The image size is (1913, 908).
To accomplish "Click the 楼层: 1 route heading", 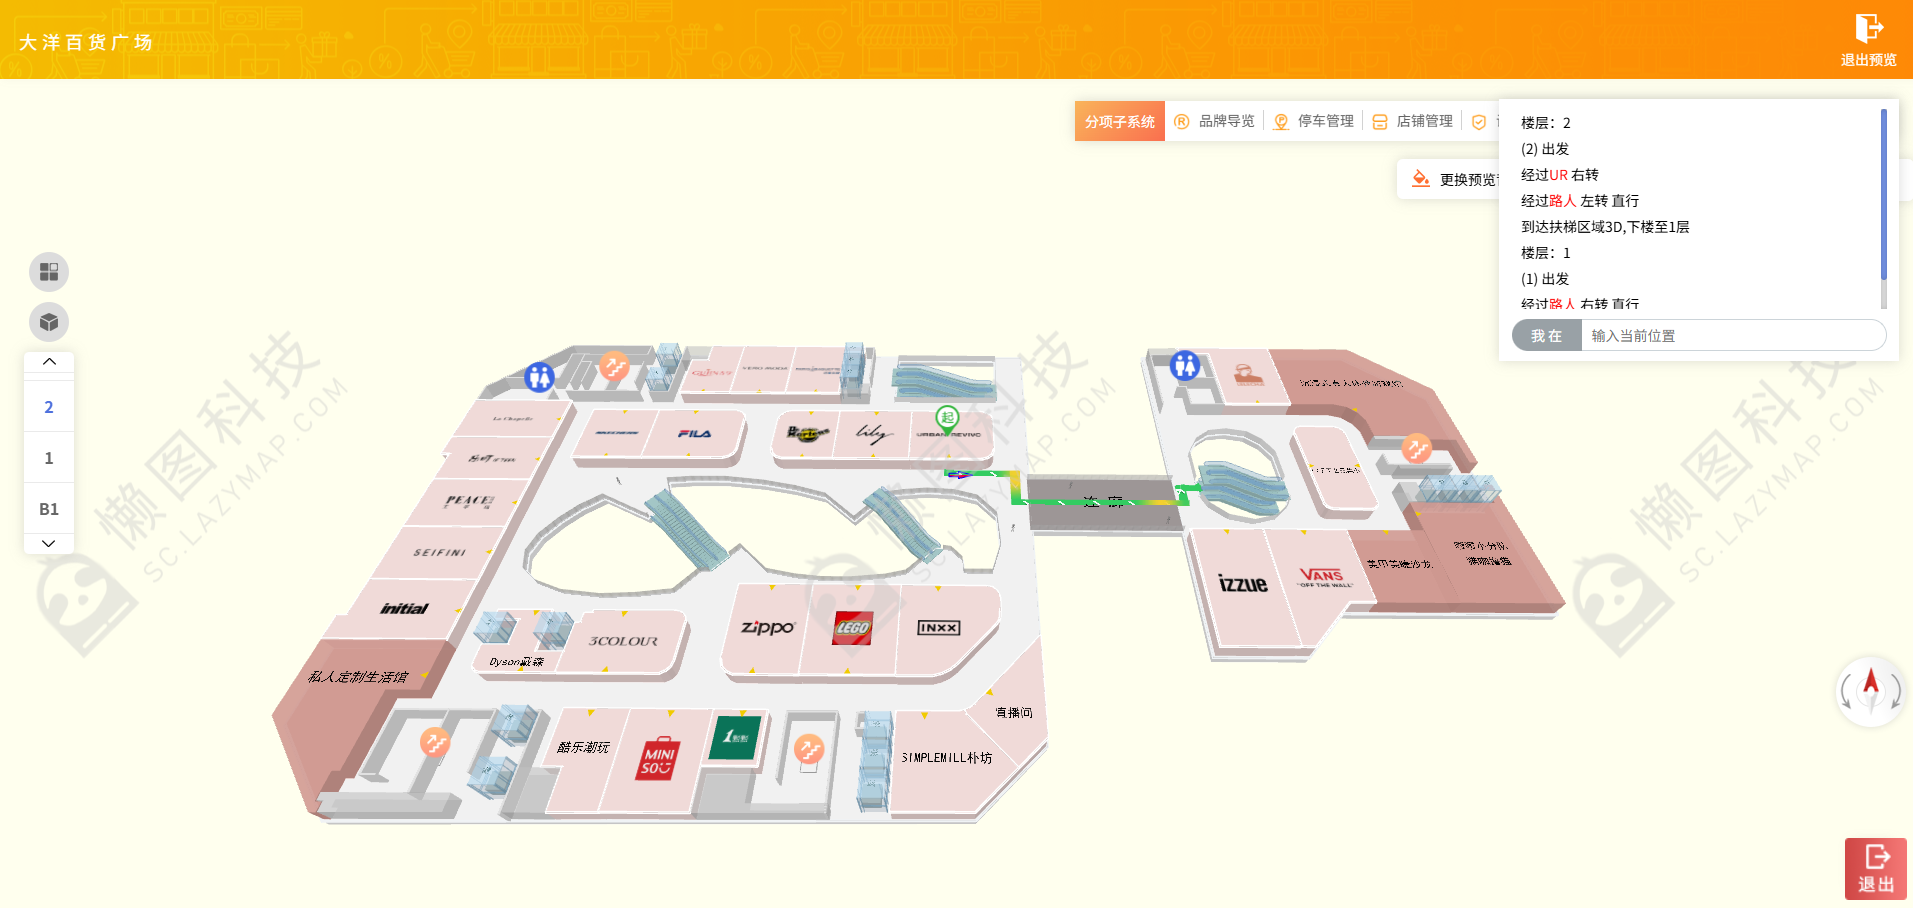I will tap(1545, 253).
